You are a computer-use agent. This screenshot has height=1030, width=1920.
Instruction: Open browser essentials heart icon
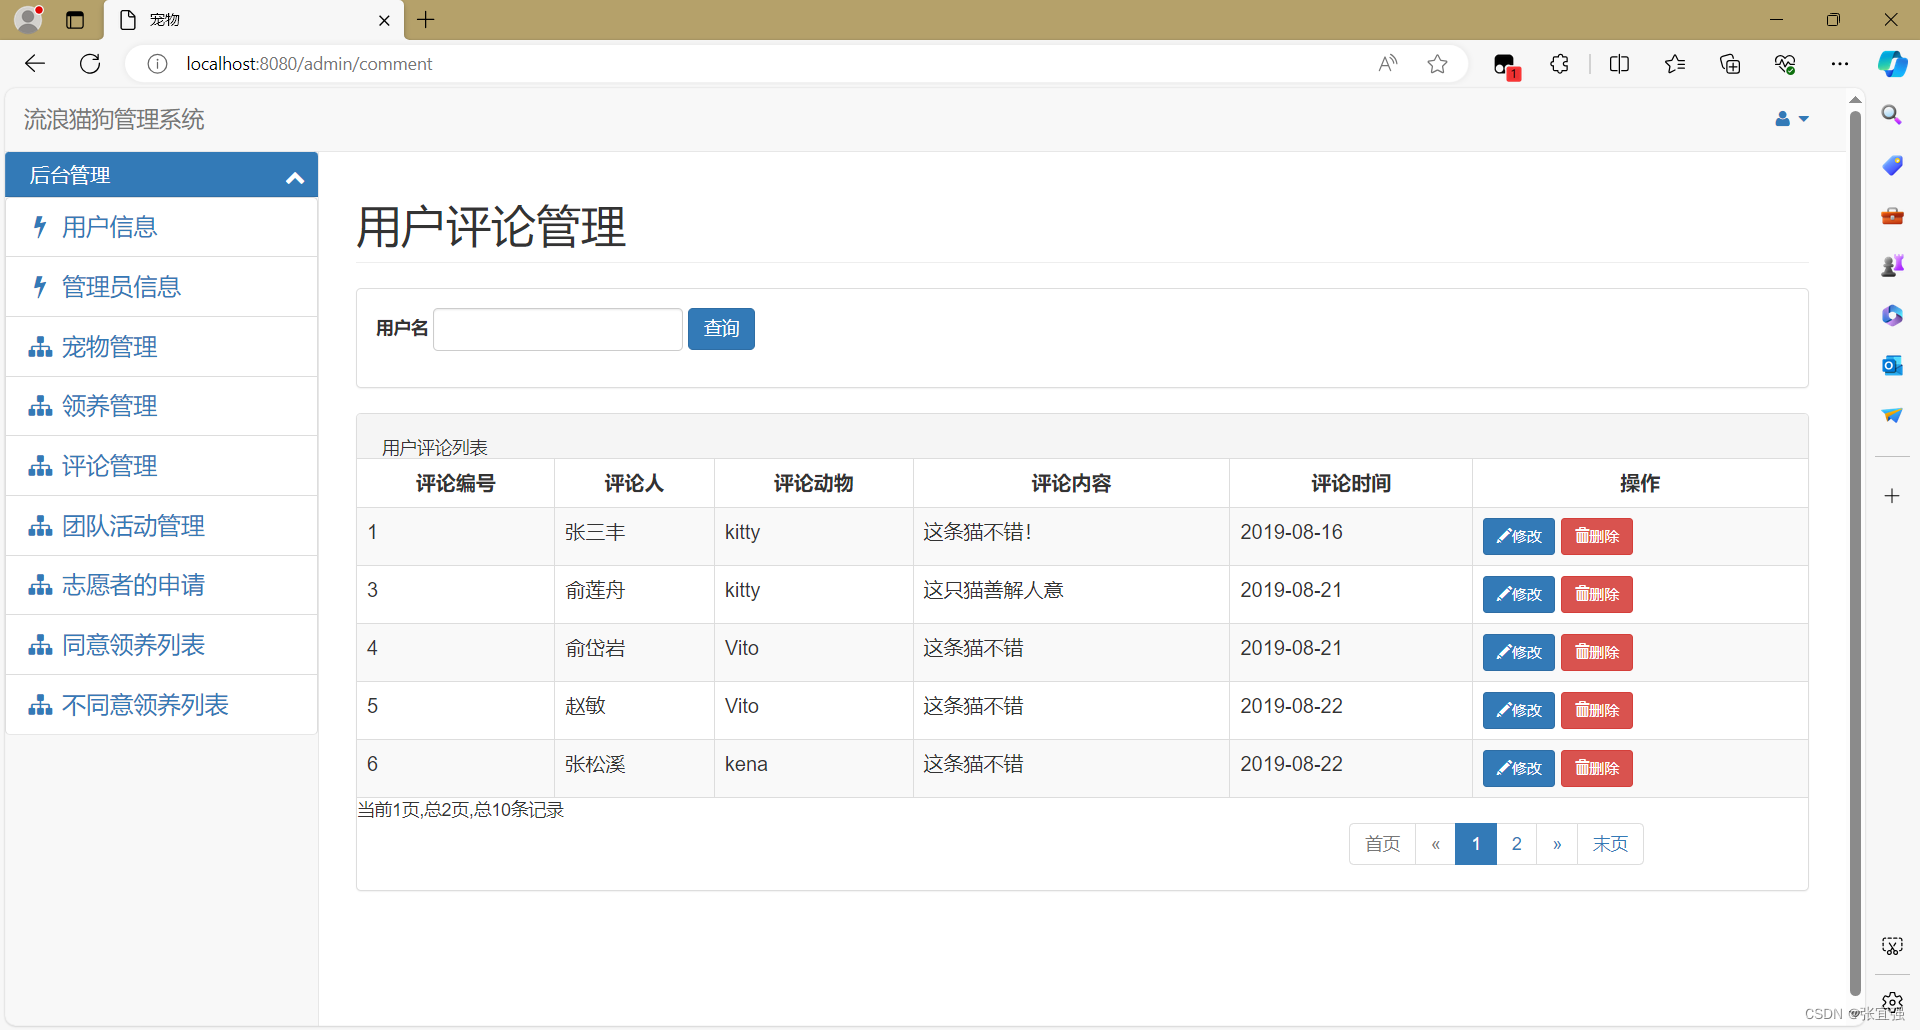point(1785,64)
